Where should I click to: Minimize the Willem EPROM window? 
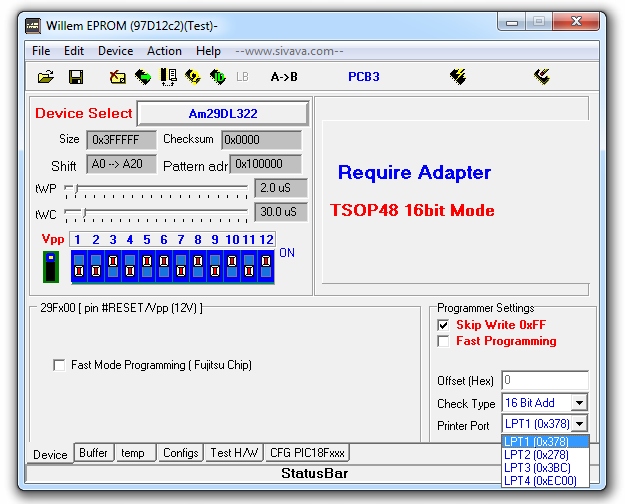(512, 22)
